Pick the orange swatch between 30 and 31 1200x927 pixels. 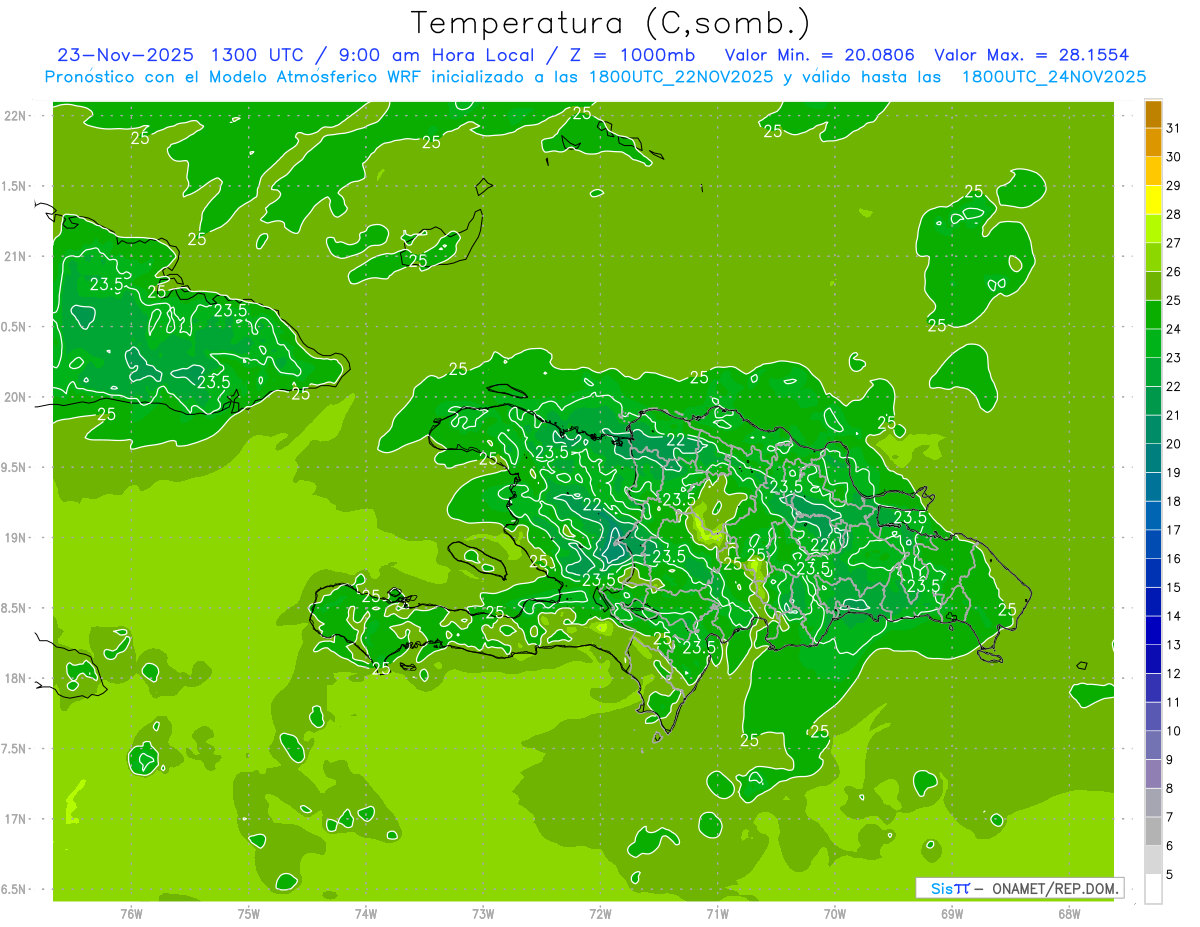pos(1153,142)
